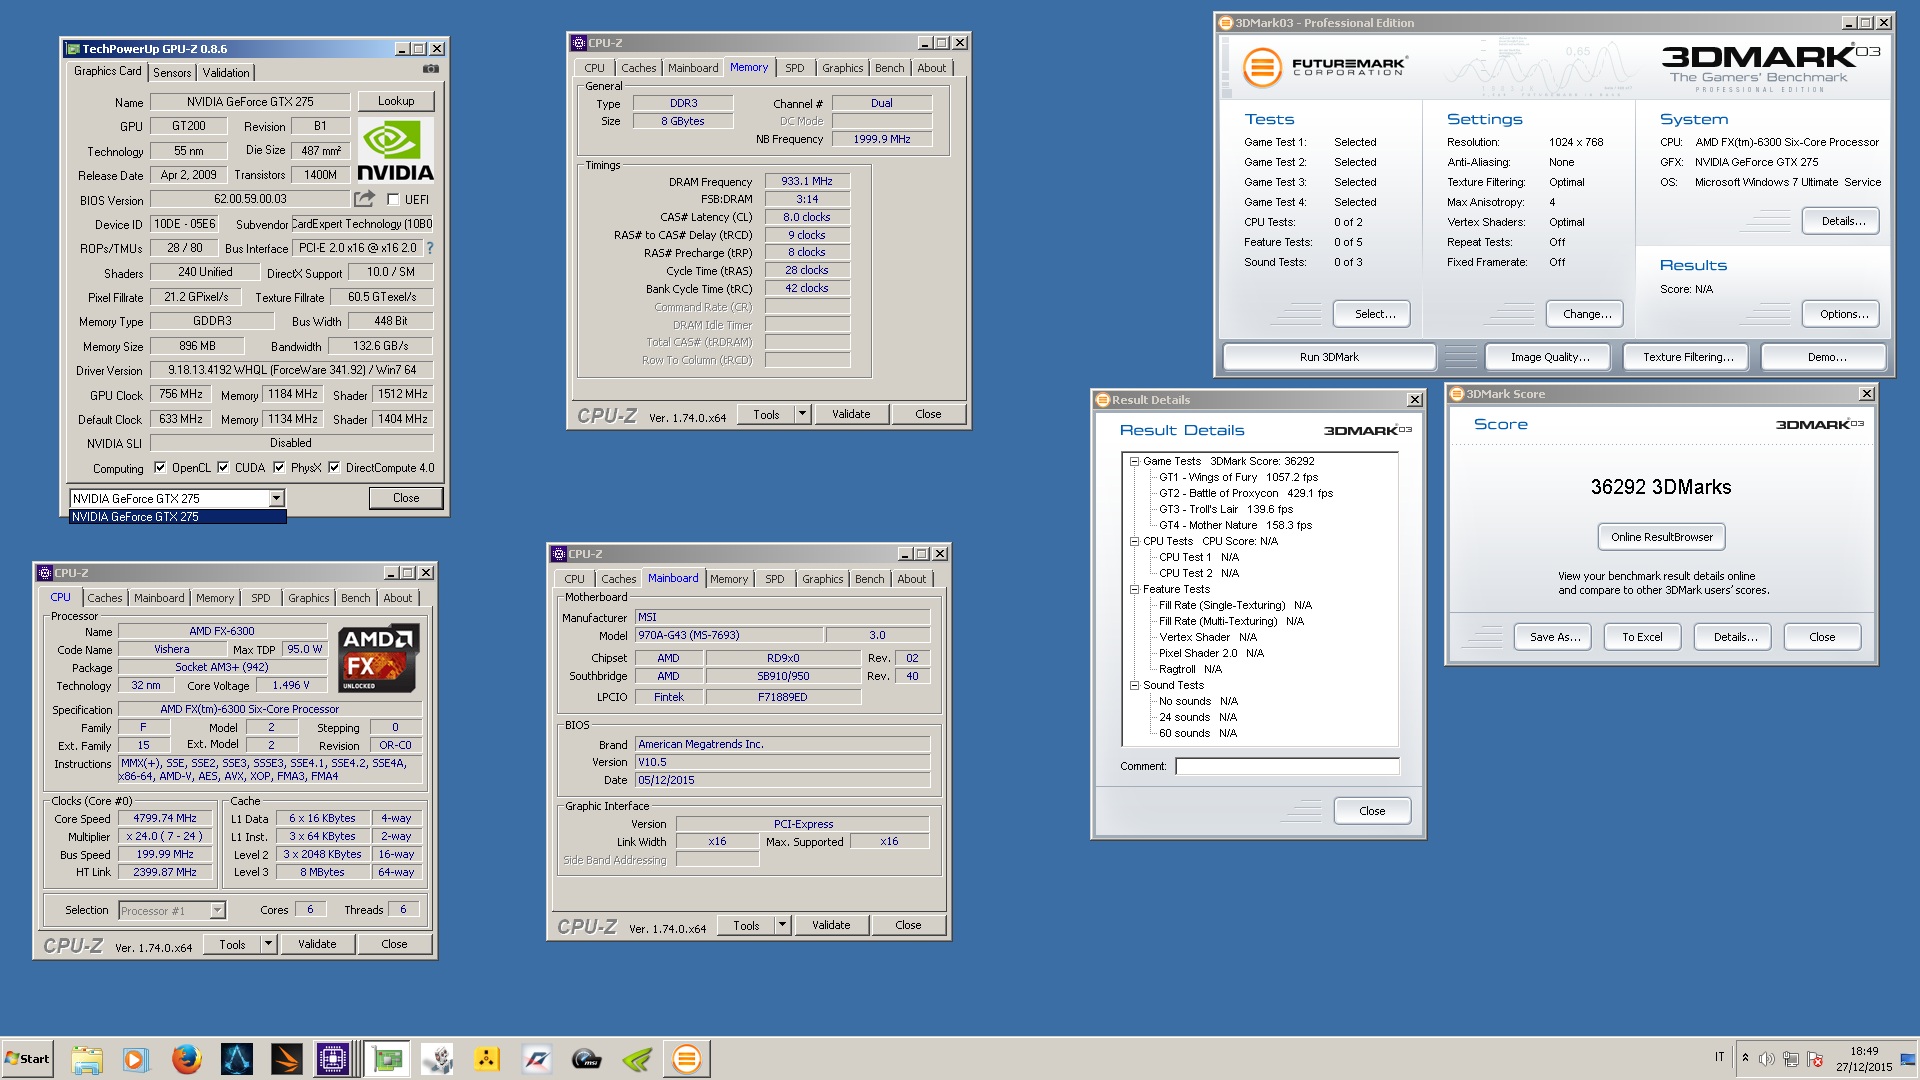Click Run 3DMark button

pyautogui.click(x=1329, y=357)
